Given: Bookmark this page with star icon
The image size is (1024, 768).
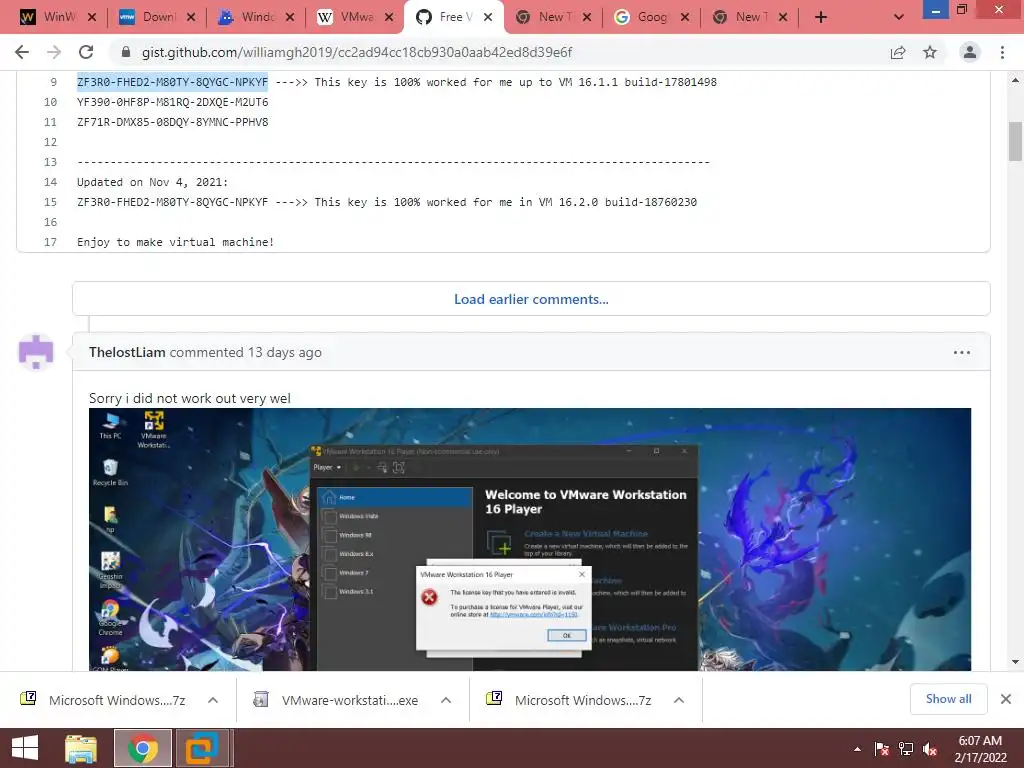Looking at the screenshot, I should 930,52.
